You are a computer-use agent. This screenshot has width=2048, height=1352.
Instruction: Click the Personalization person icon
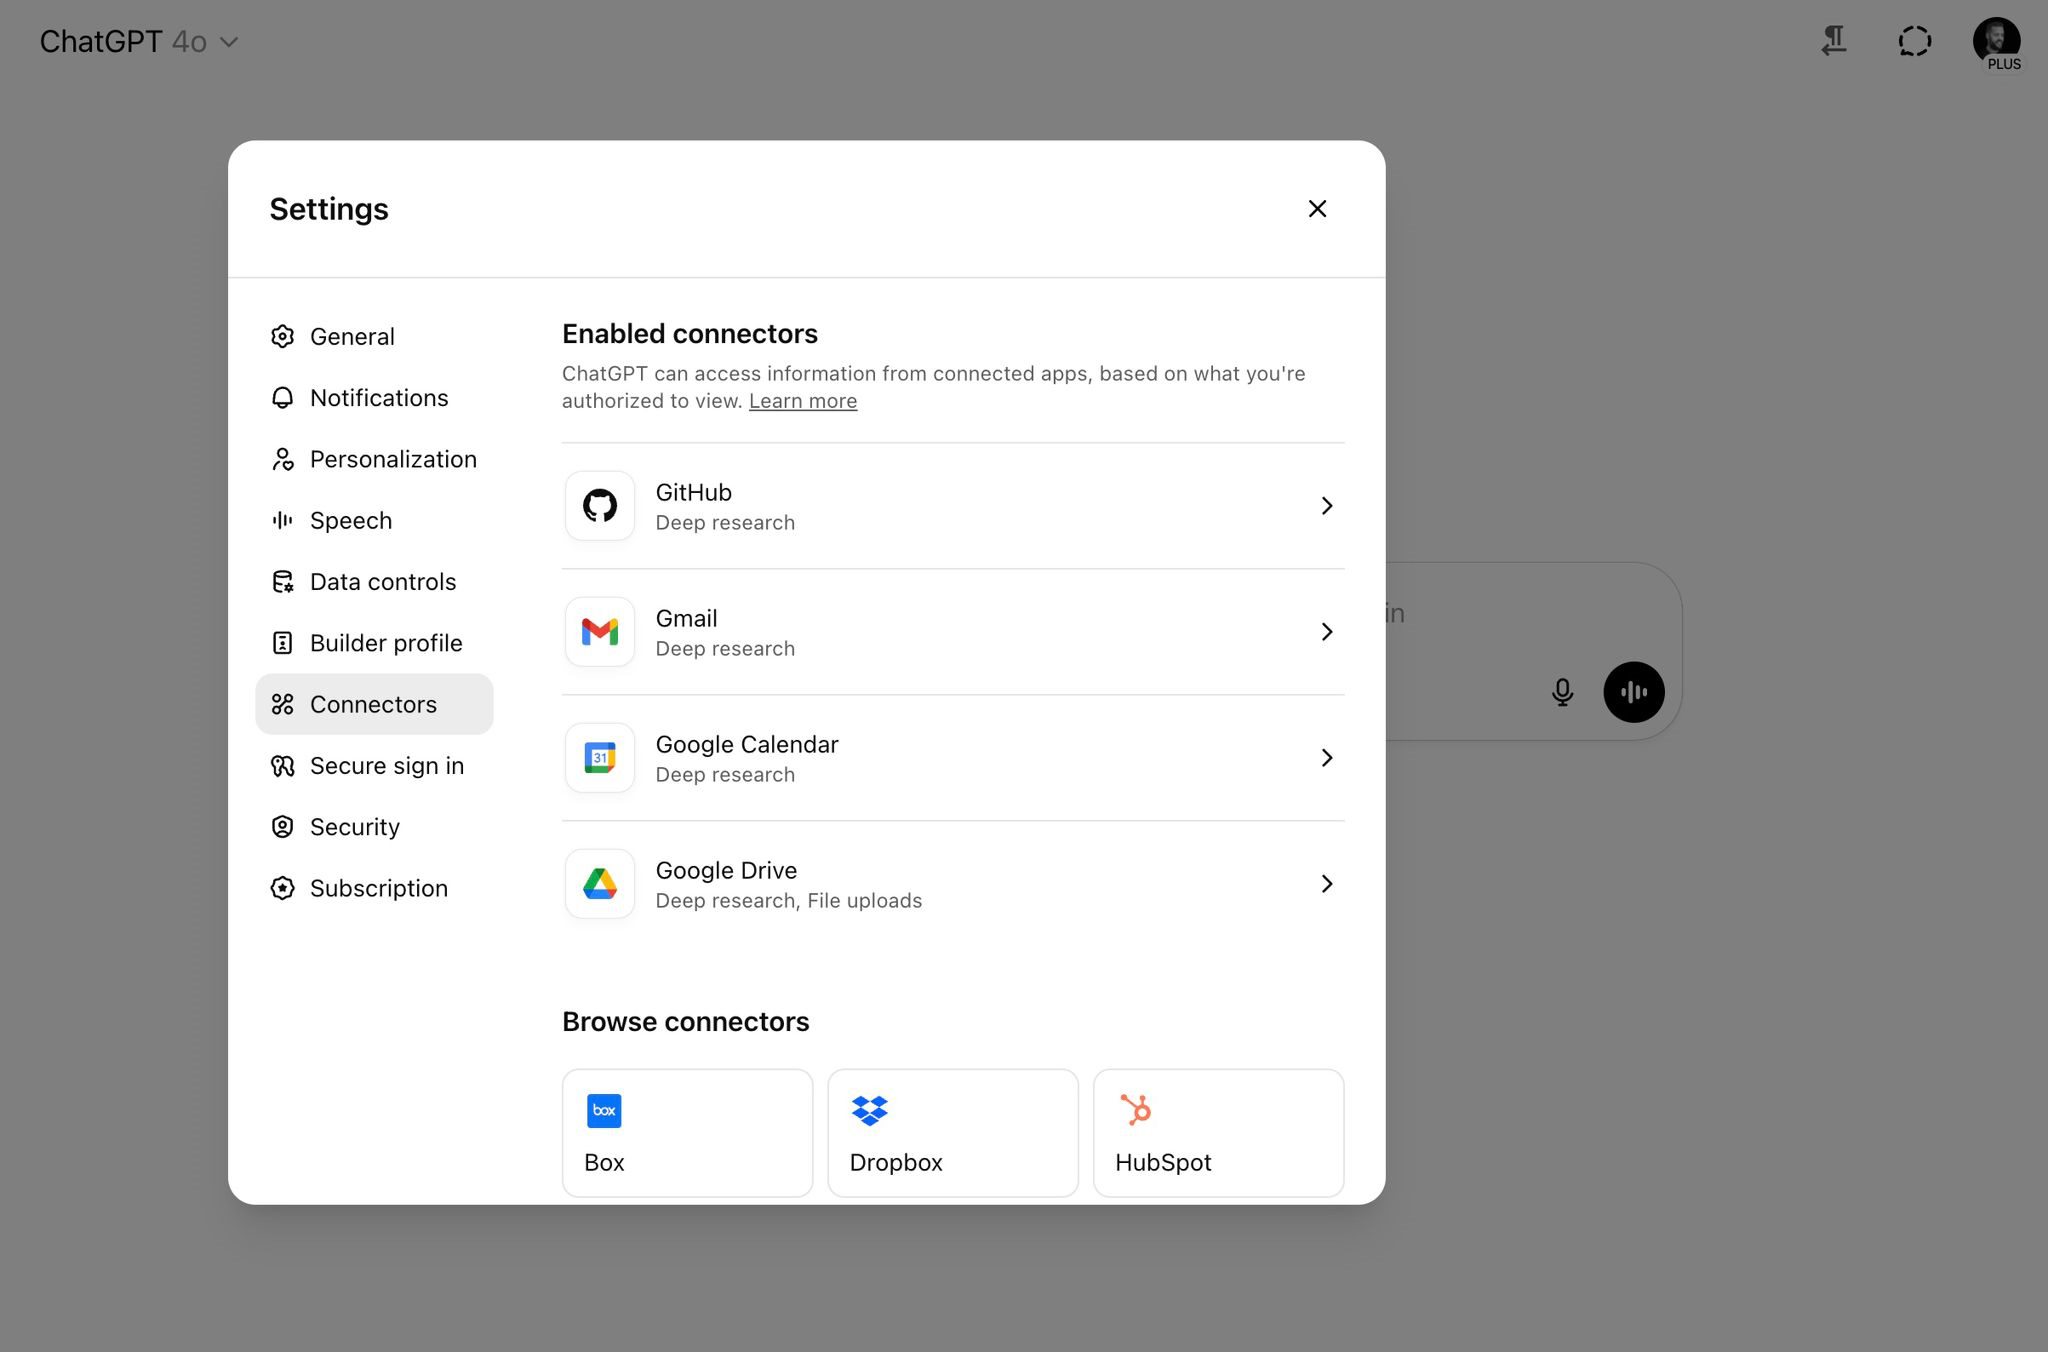[283, 459]
